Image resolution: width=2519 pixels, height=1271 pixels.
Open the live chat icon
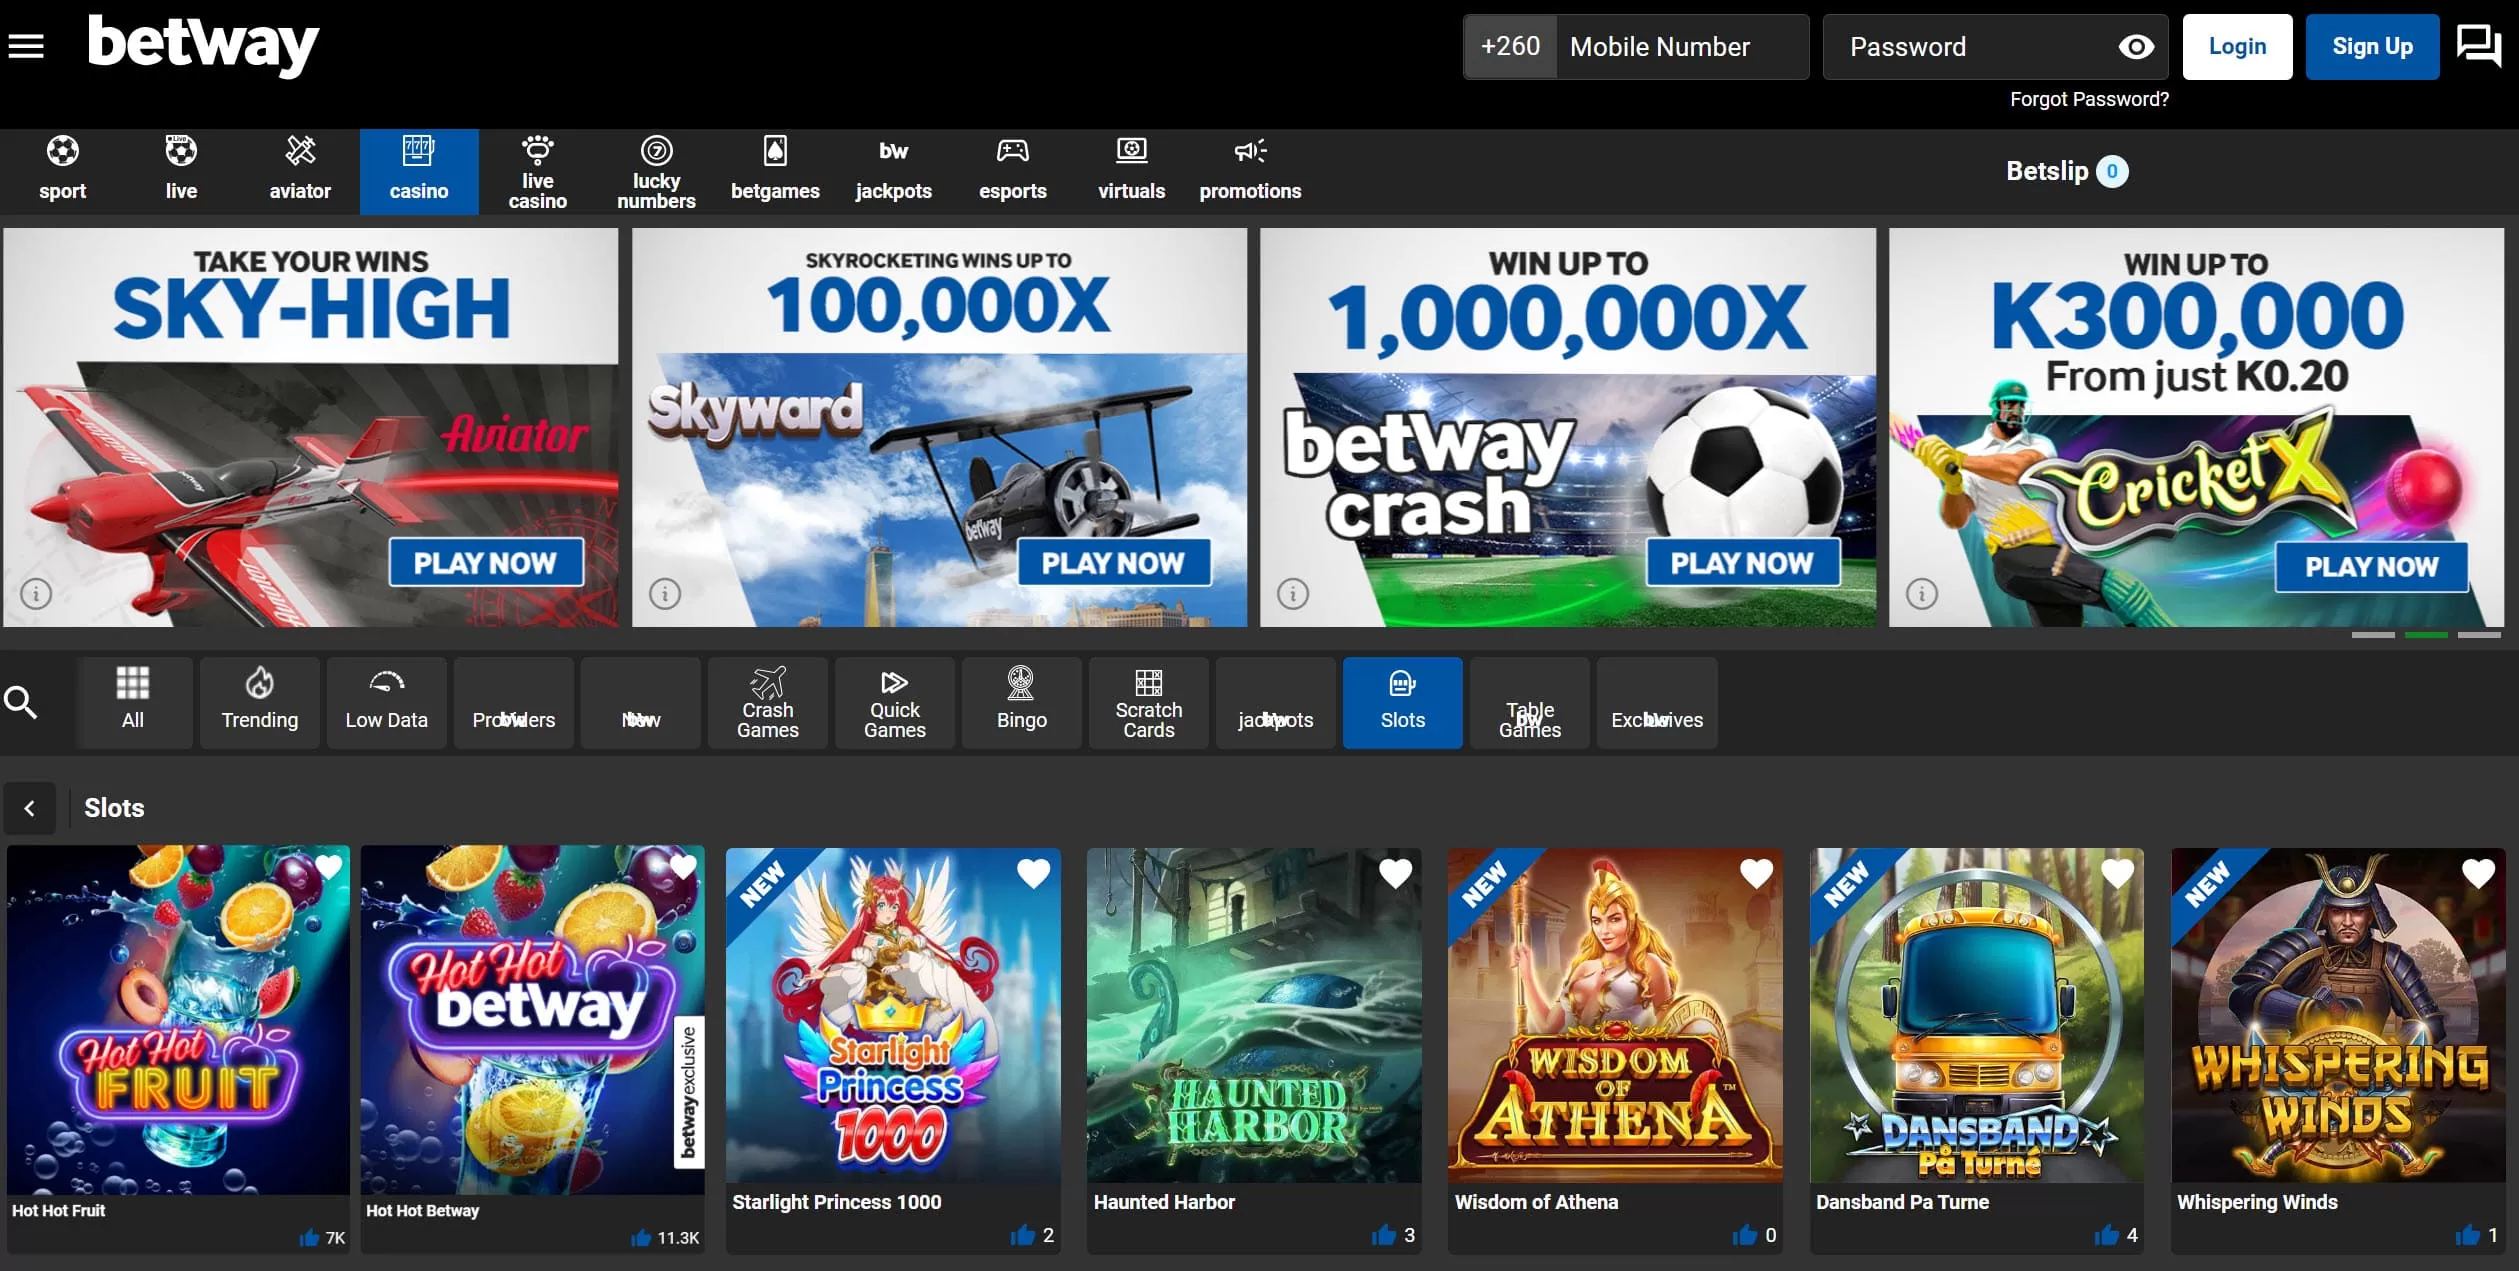(2478, 46)
